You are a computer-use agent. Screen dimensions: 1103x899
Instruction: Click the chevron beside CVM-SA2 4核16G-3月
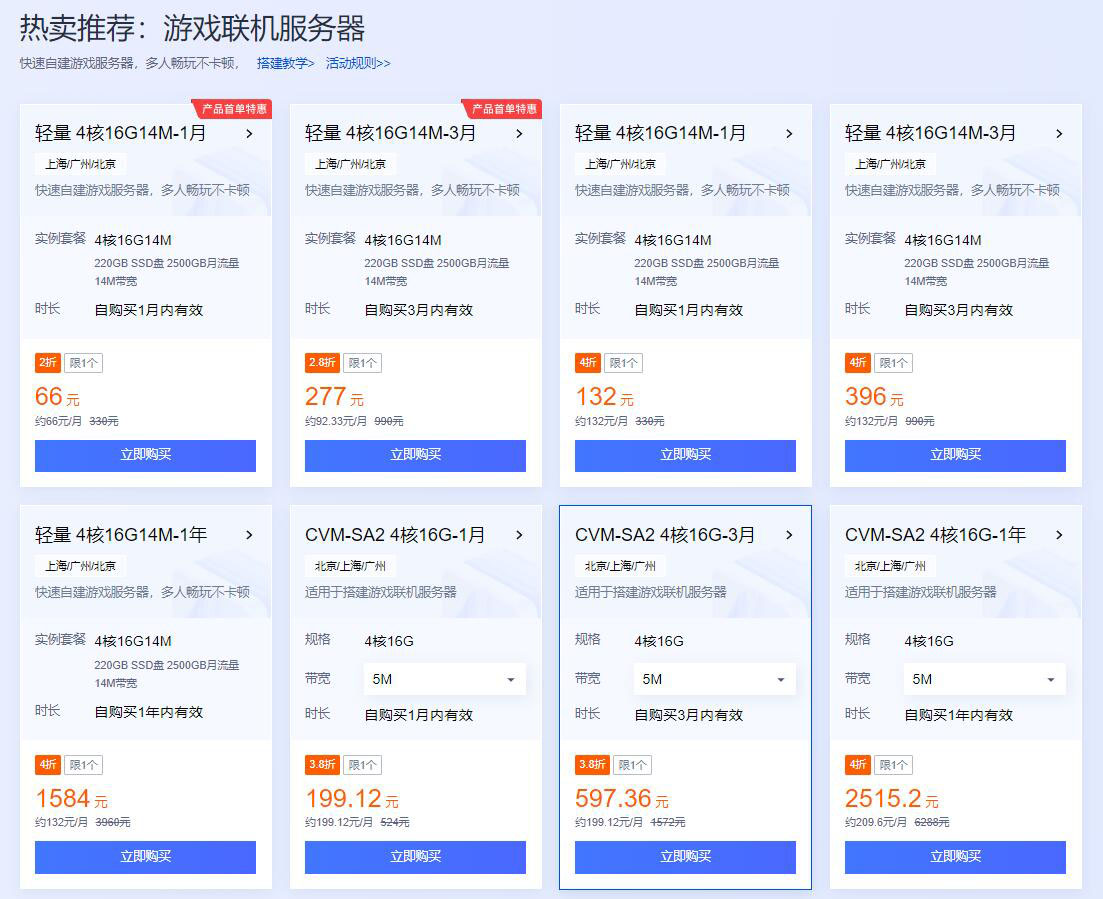click(789, 535)
